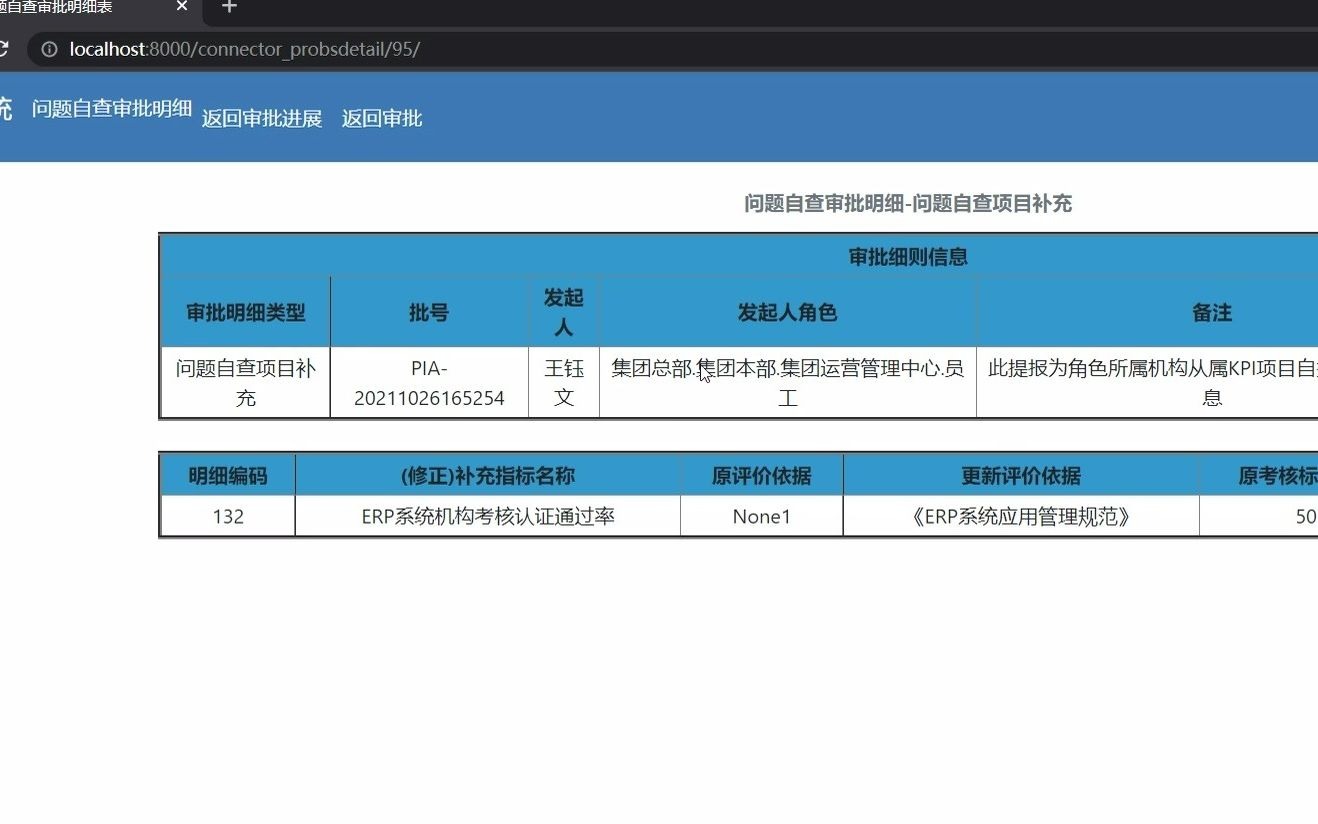Image resolution: width=1318 pixels, height=824 pixels.
Task: Open a new browser tab
Action: [229, 7]
